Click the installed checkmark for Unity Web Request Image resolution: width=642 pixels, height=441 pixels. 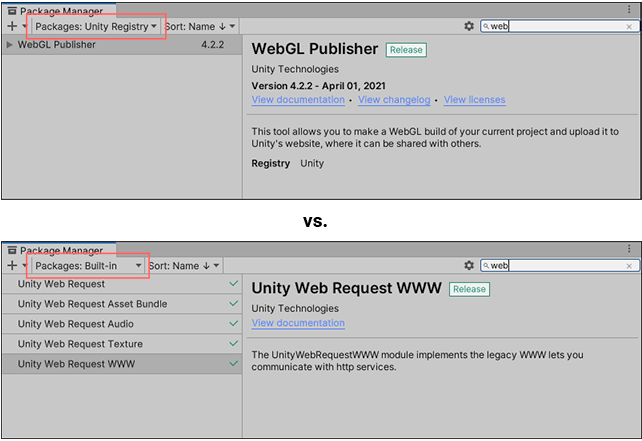(234, 283)
